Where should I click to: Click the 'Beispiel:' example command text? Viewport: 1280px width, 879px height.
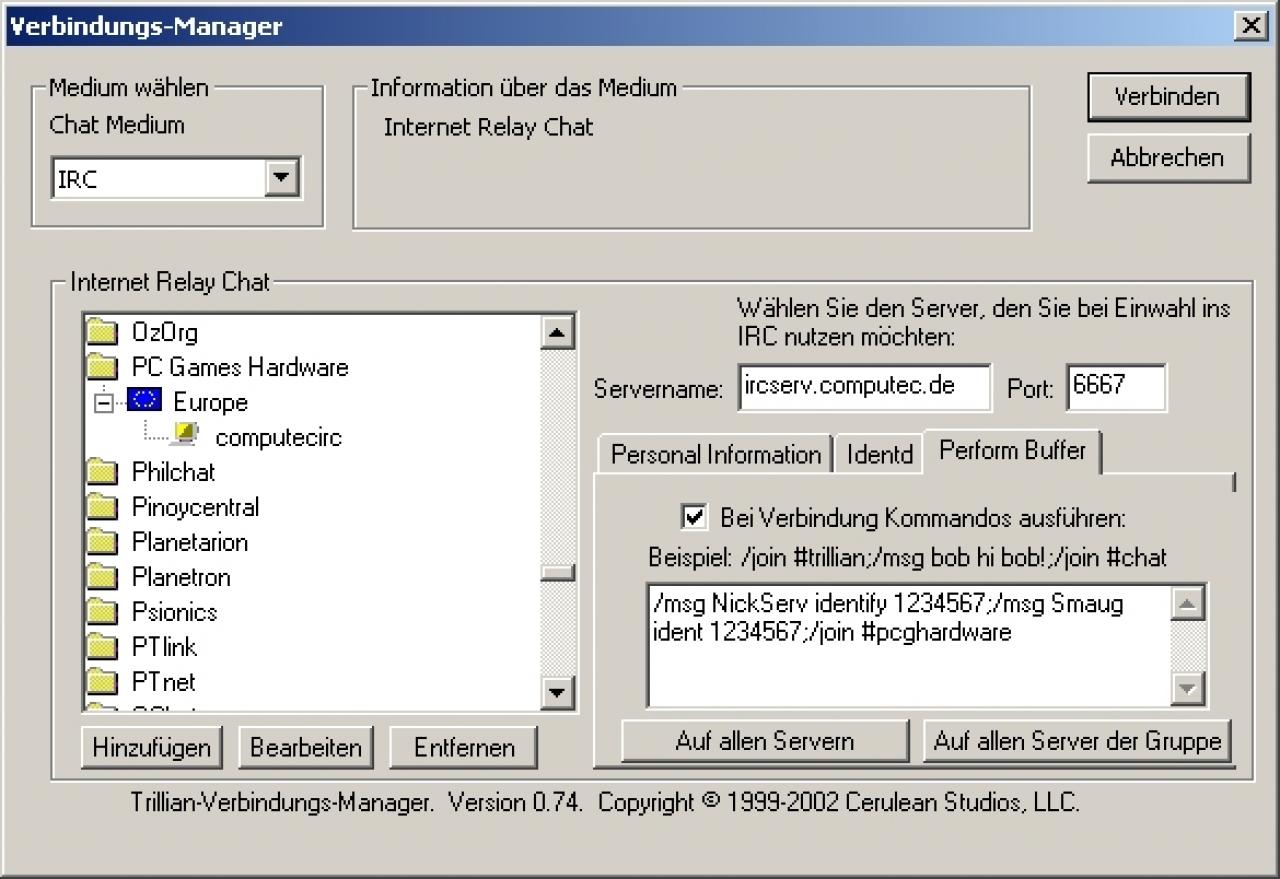(x=907, y=557)
